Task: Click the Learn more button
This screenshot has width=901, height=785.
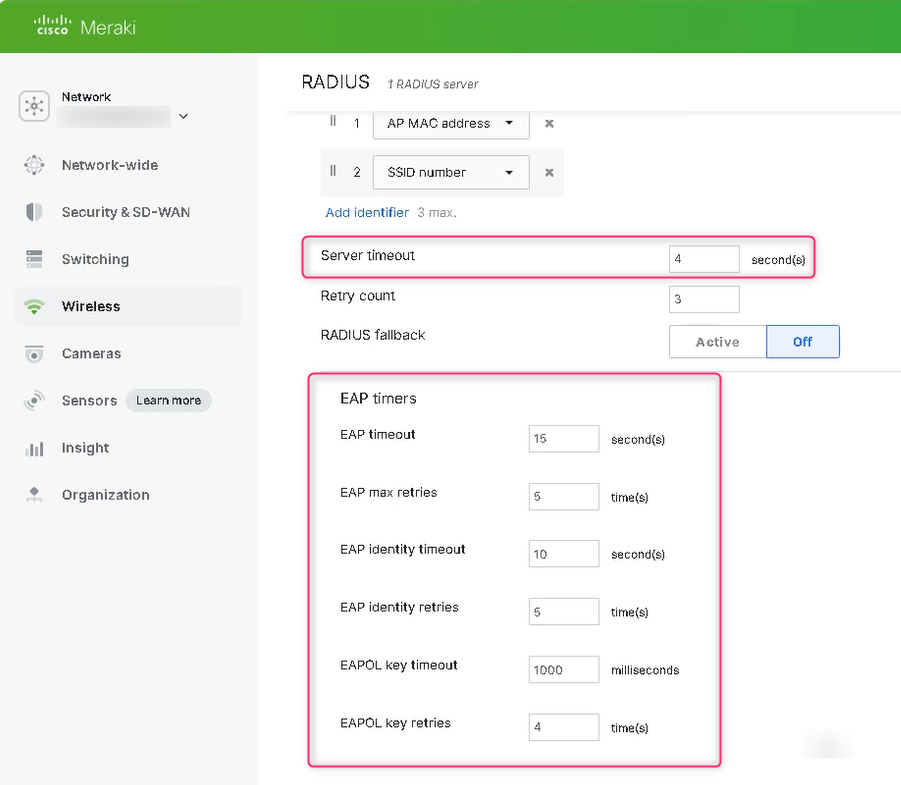Action: tap(168, 401)
